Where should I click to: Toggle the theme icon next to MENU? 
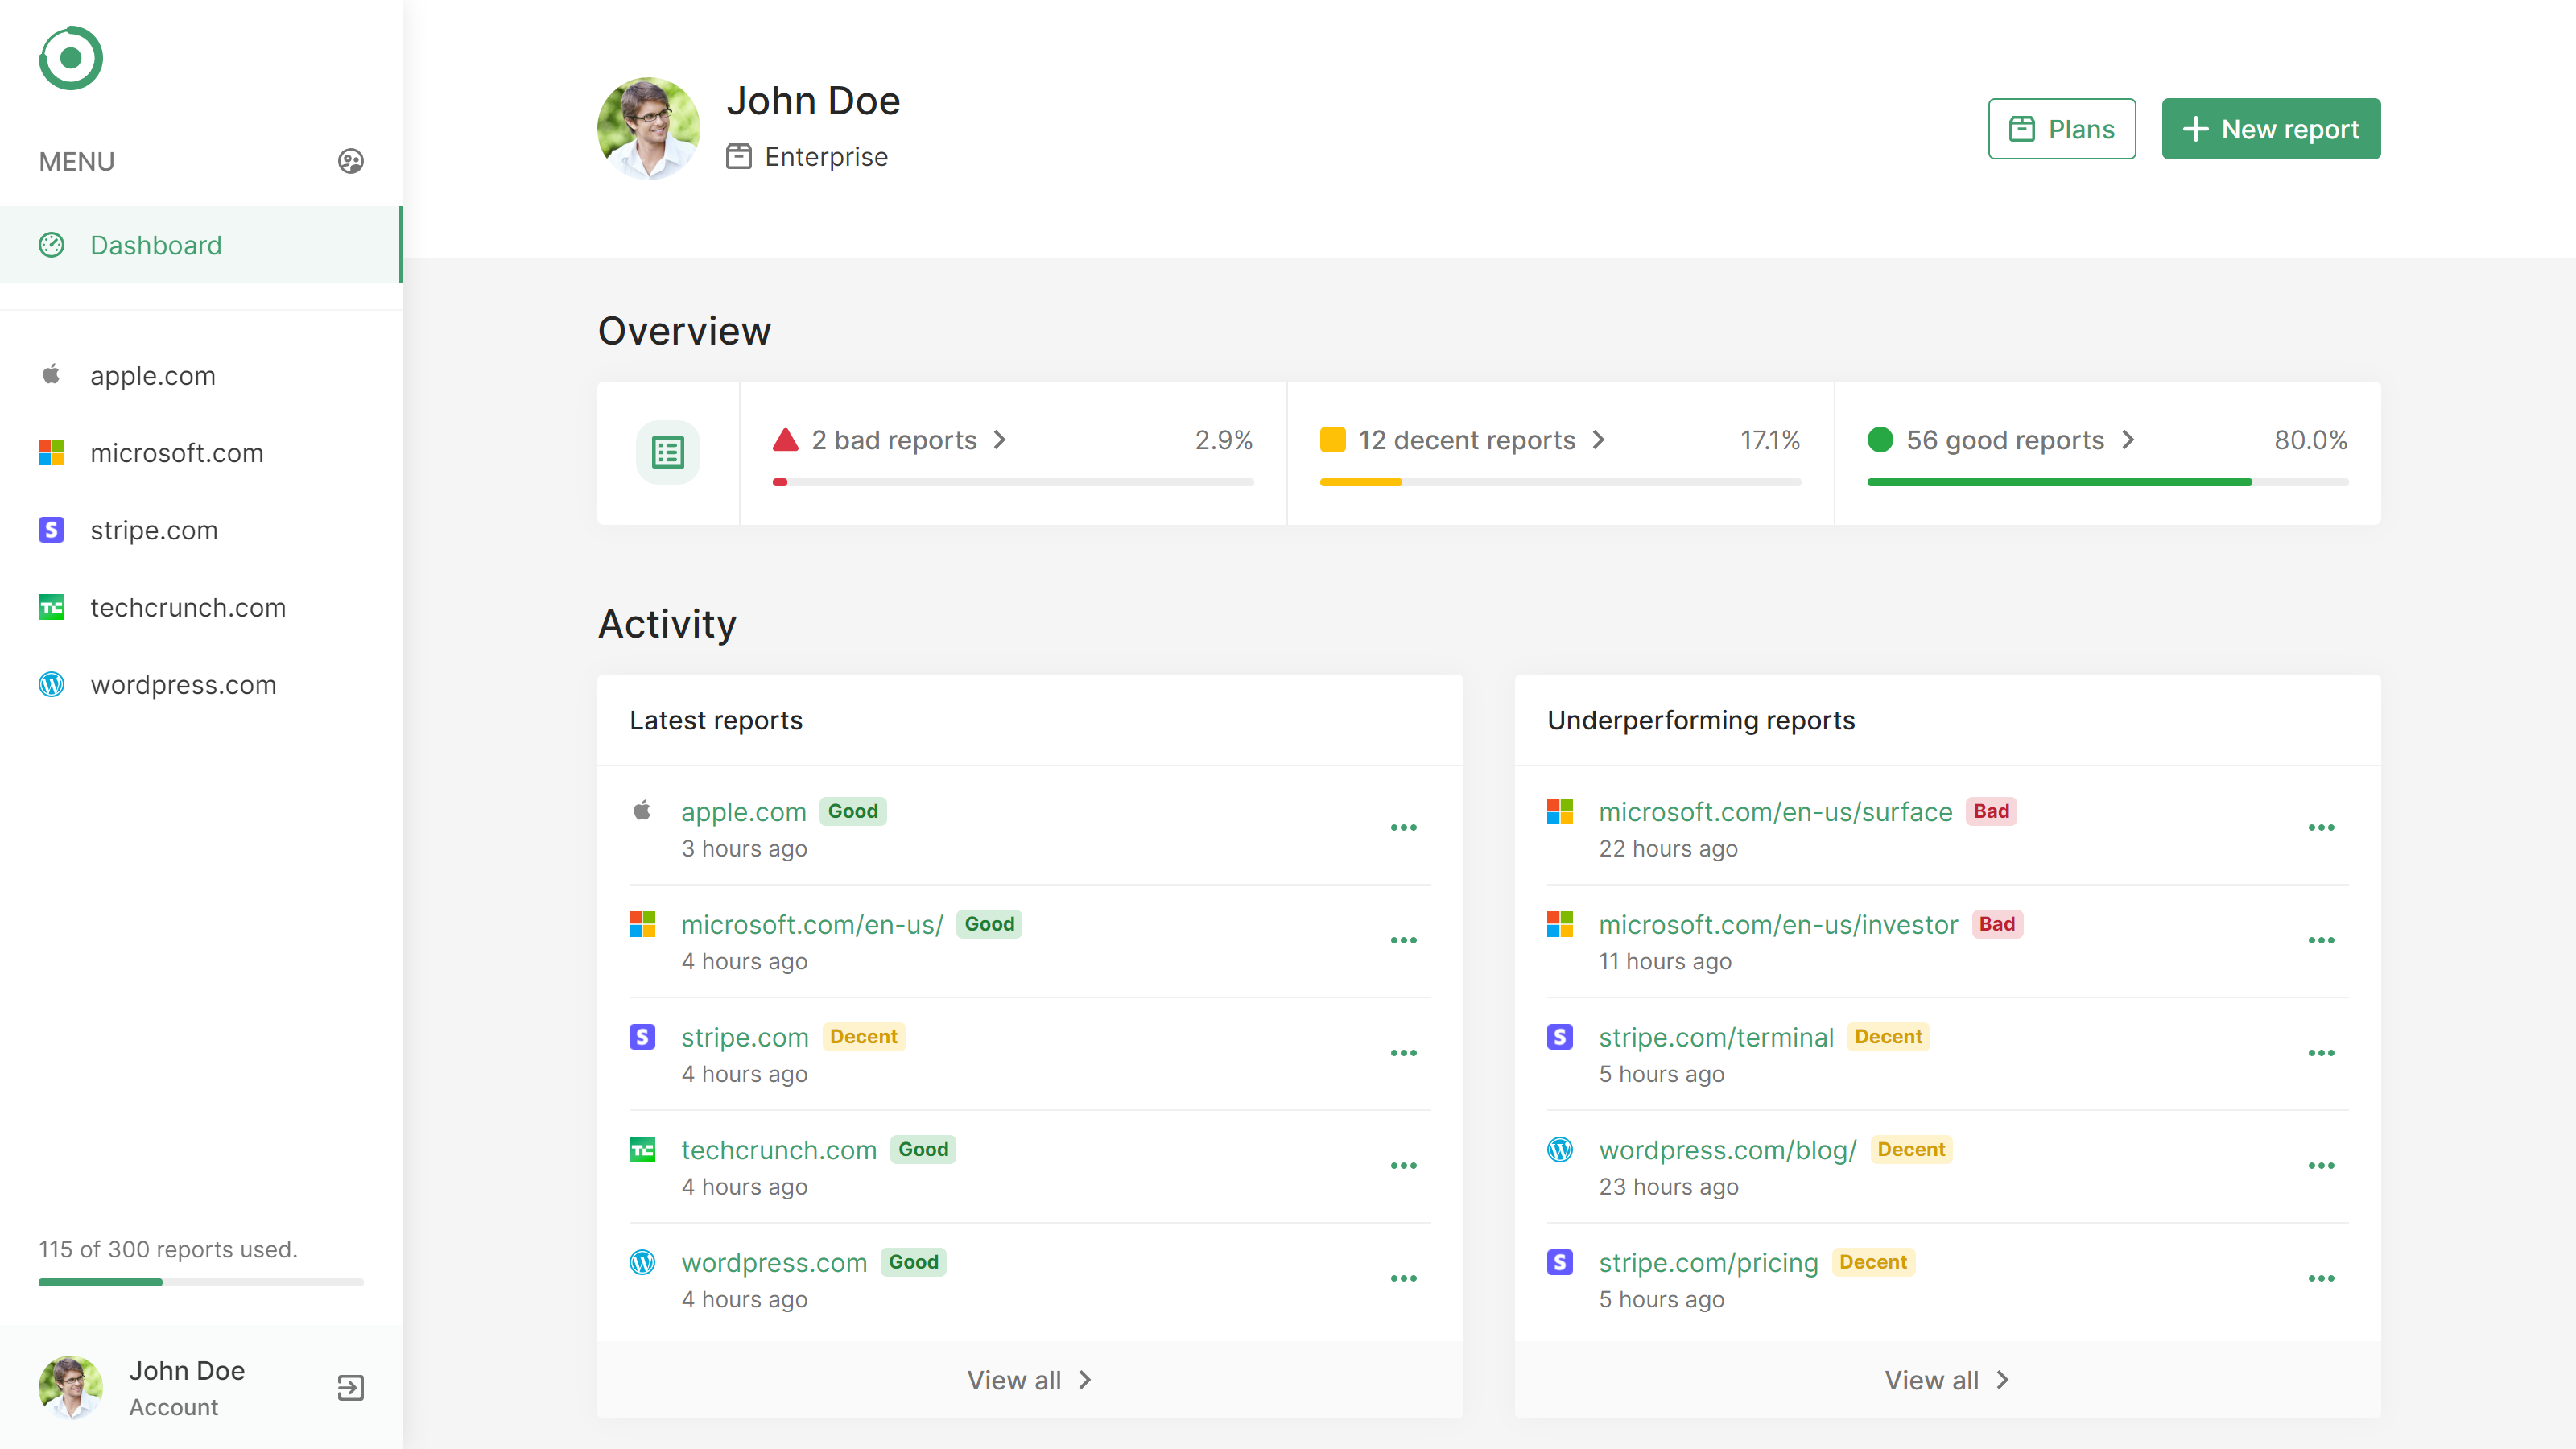(x=350, y=161)
